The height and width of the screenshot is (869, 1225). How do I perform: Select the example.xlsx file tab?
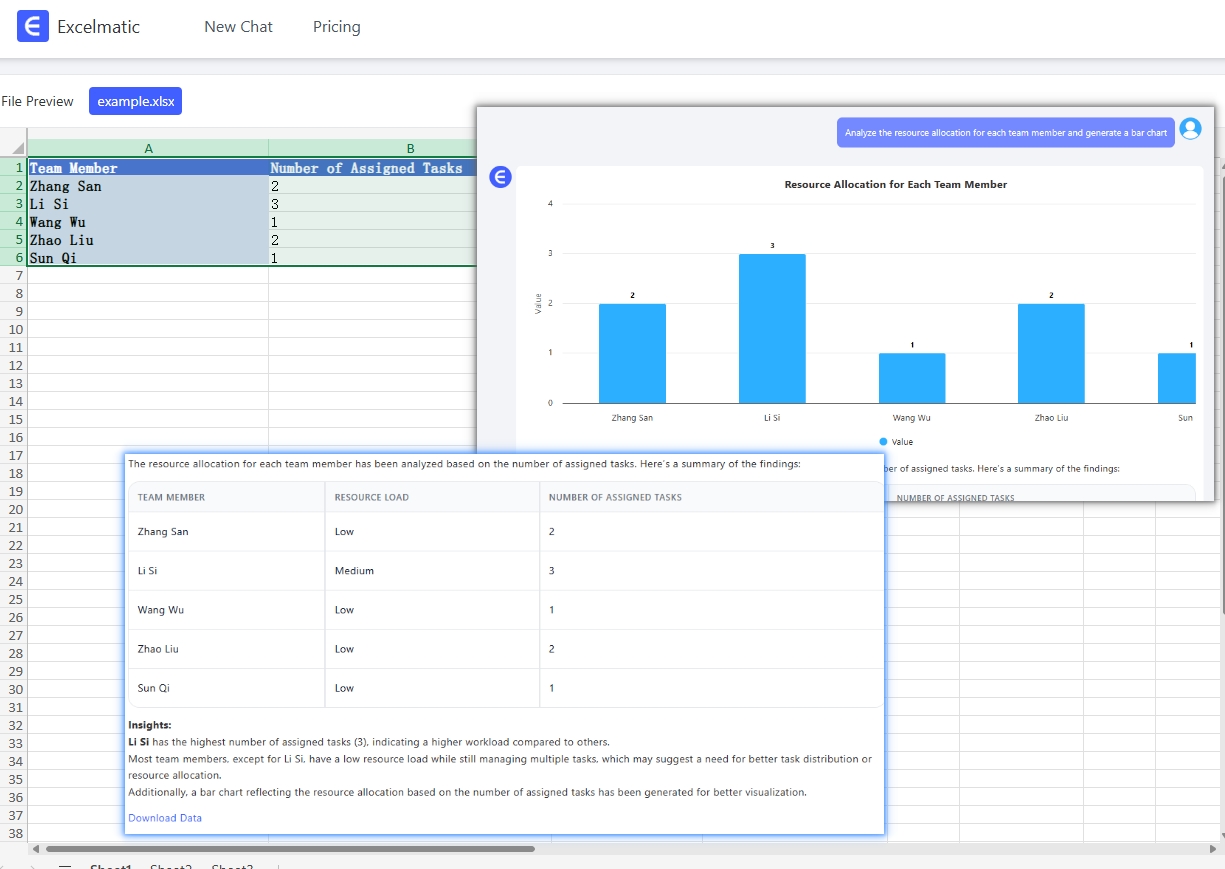(135, 101)
